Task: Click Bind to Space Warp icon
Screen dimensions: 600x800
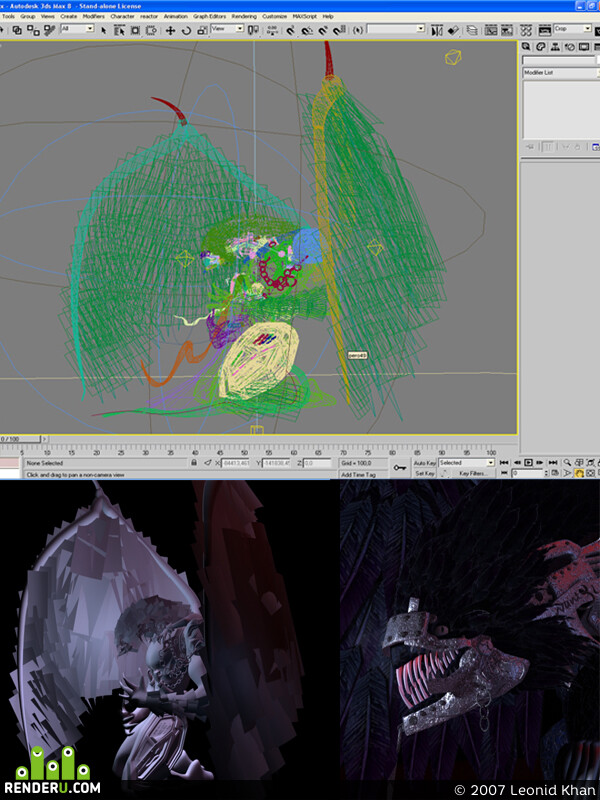Action: click(x=49, y=31)
